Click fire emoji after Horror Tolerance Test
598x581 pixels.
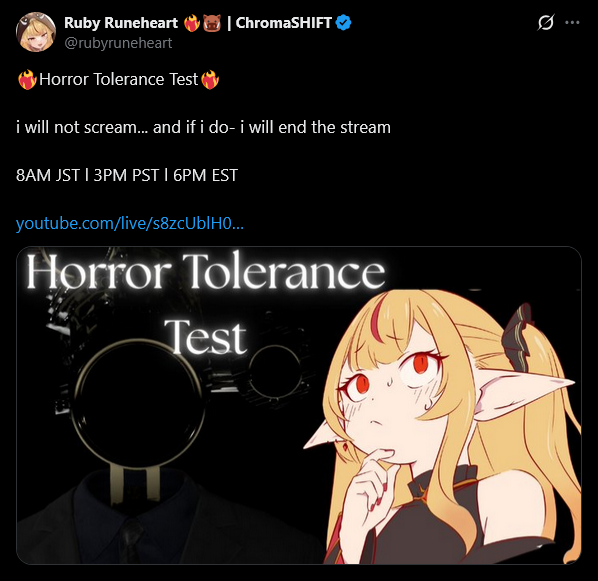pos(210,79)
